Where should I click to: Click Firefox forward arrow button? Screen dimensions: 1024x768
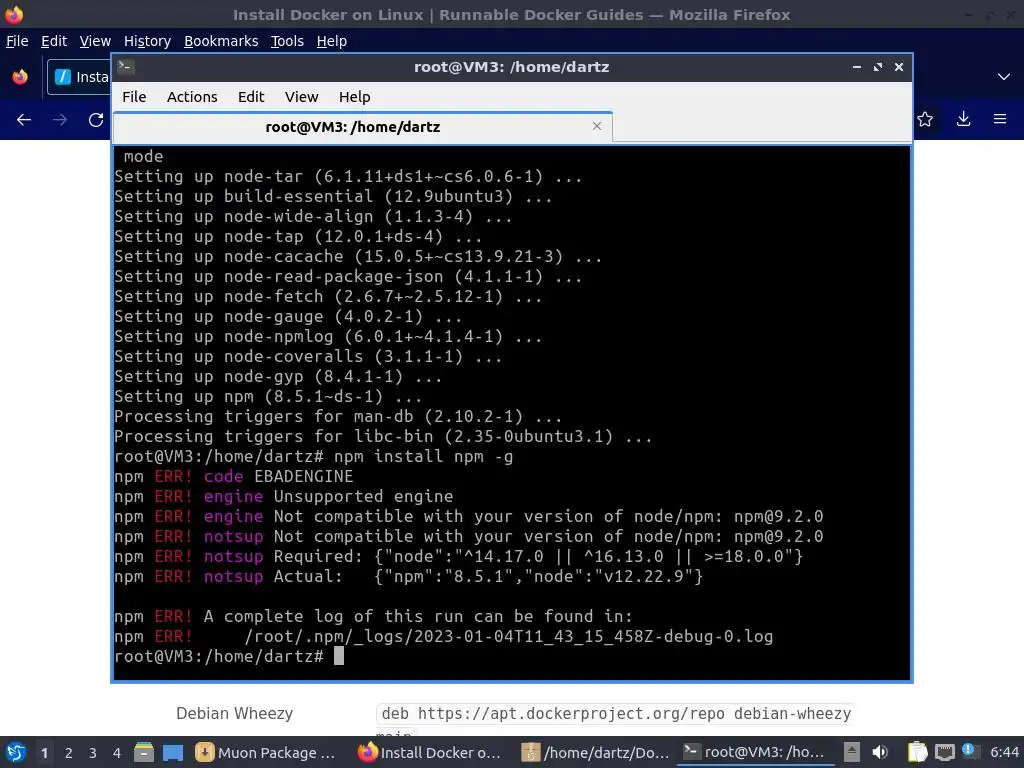coord(60,120)
